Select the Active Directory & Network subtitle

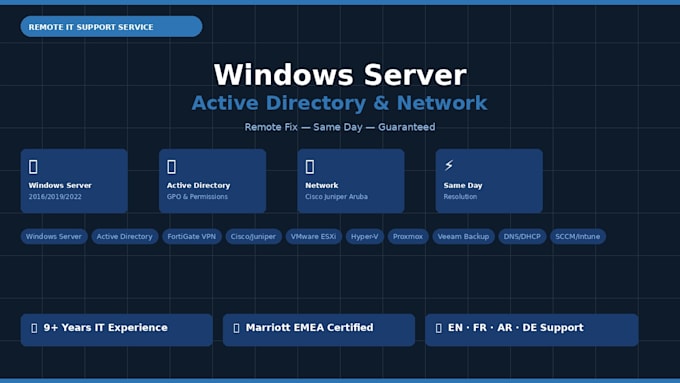point(340,103)
